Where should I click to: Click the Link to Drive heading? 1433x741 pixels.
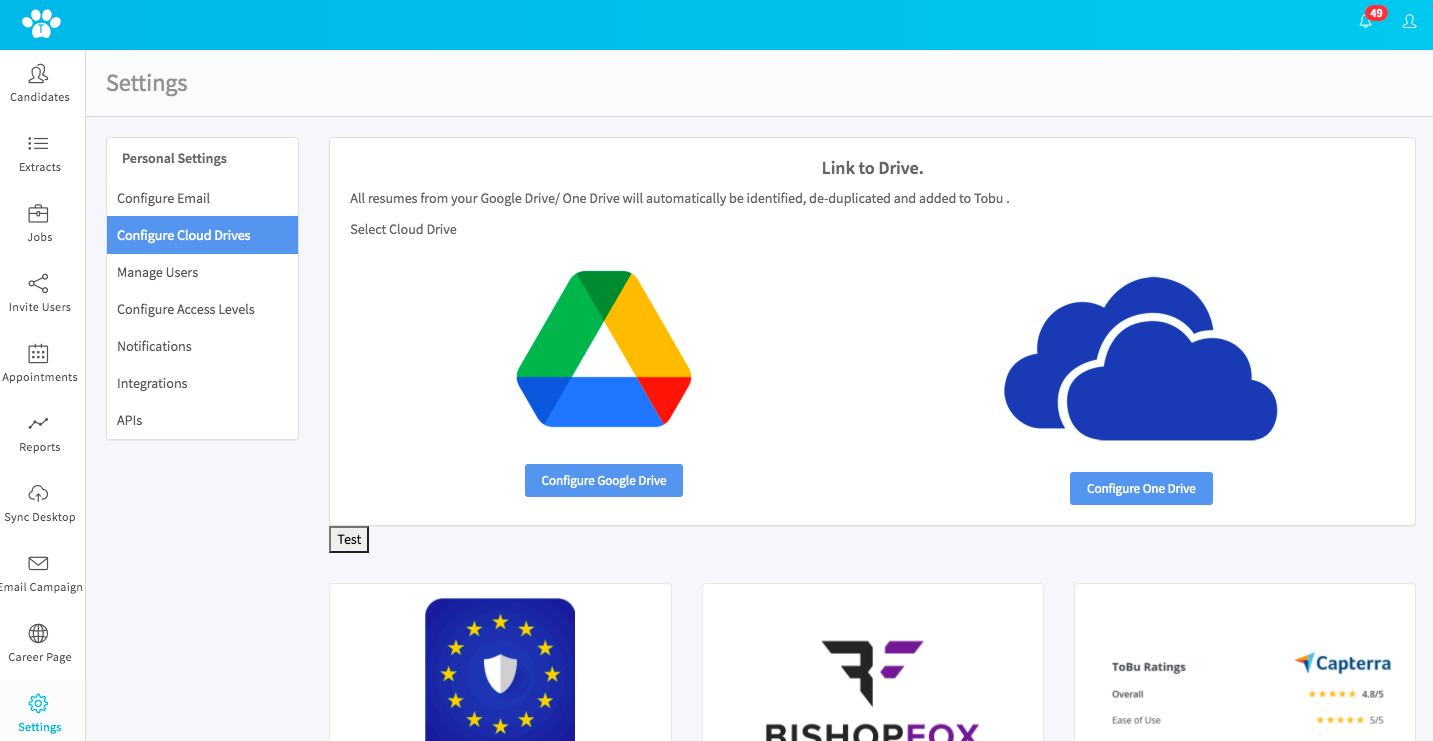872,168
